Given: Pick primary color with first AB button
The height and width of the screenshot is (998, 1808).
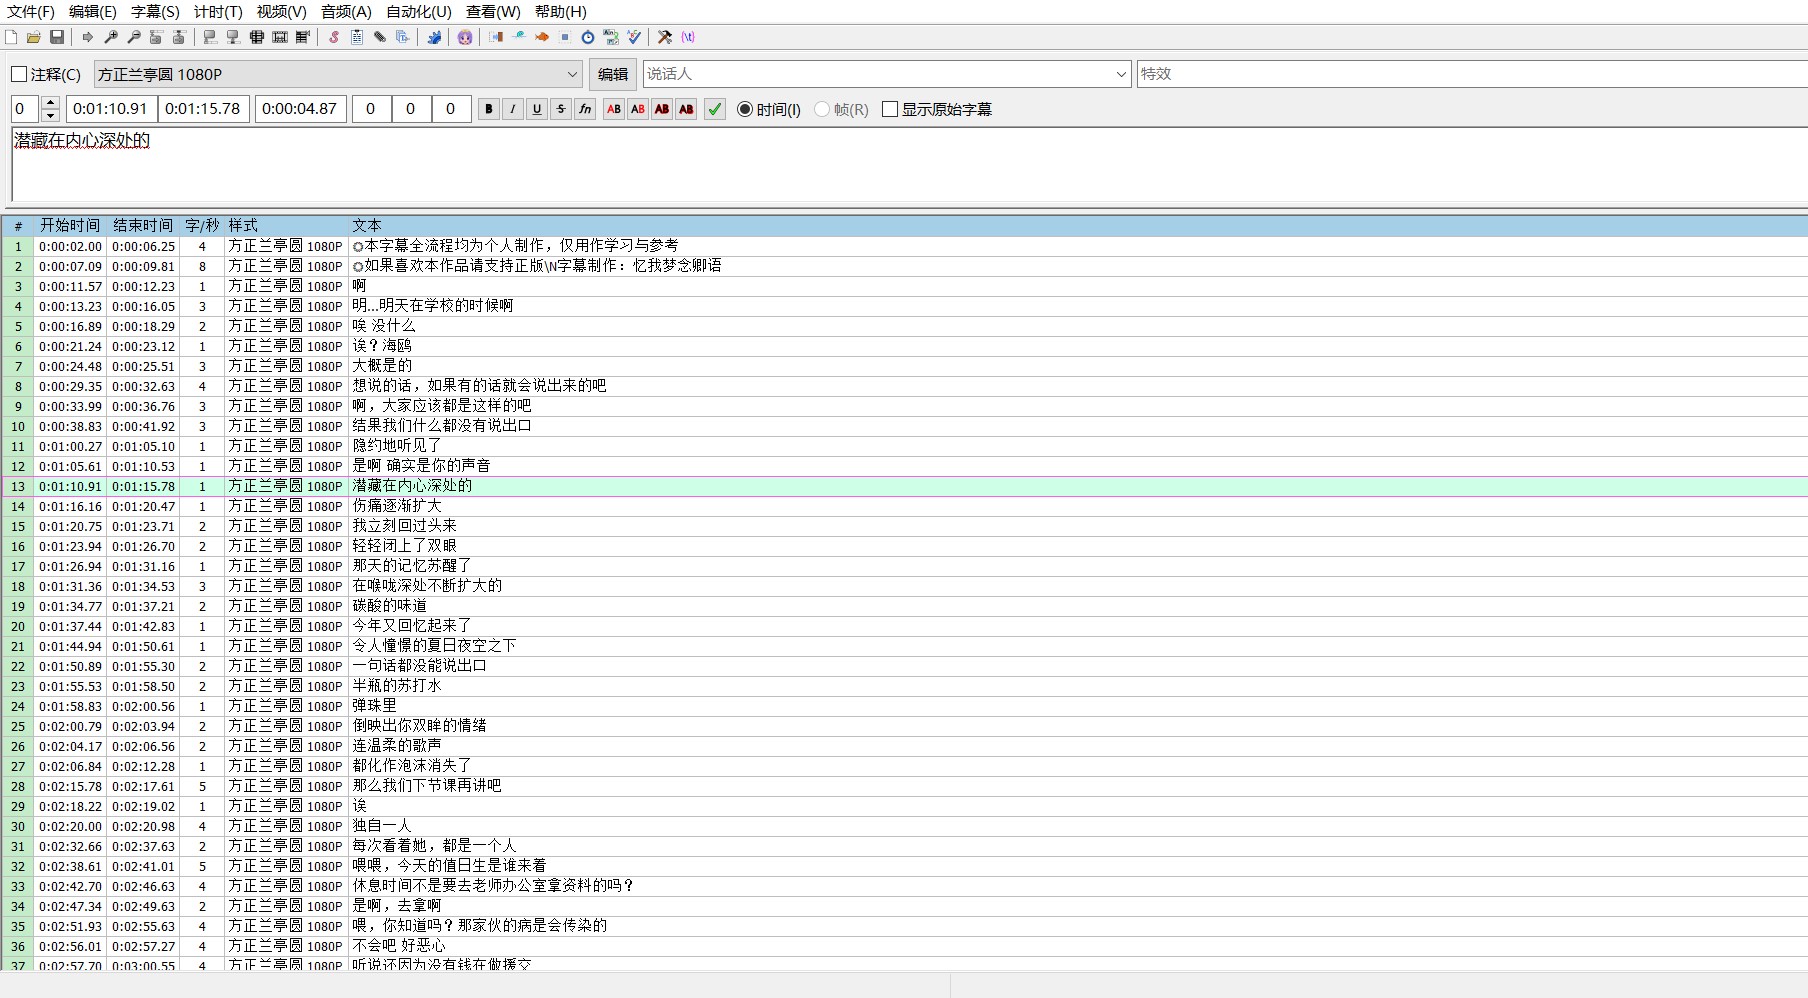Looking at the screenshot, I should tap(614, 109).
